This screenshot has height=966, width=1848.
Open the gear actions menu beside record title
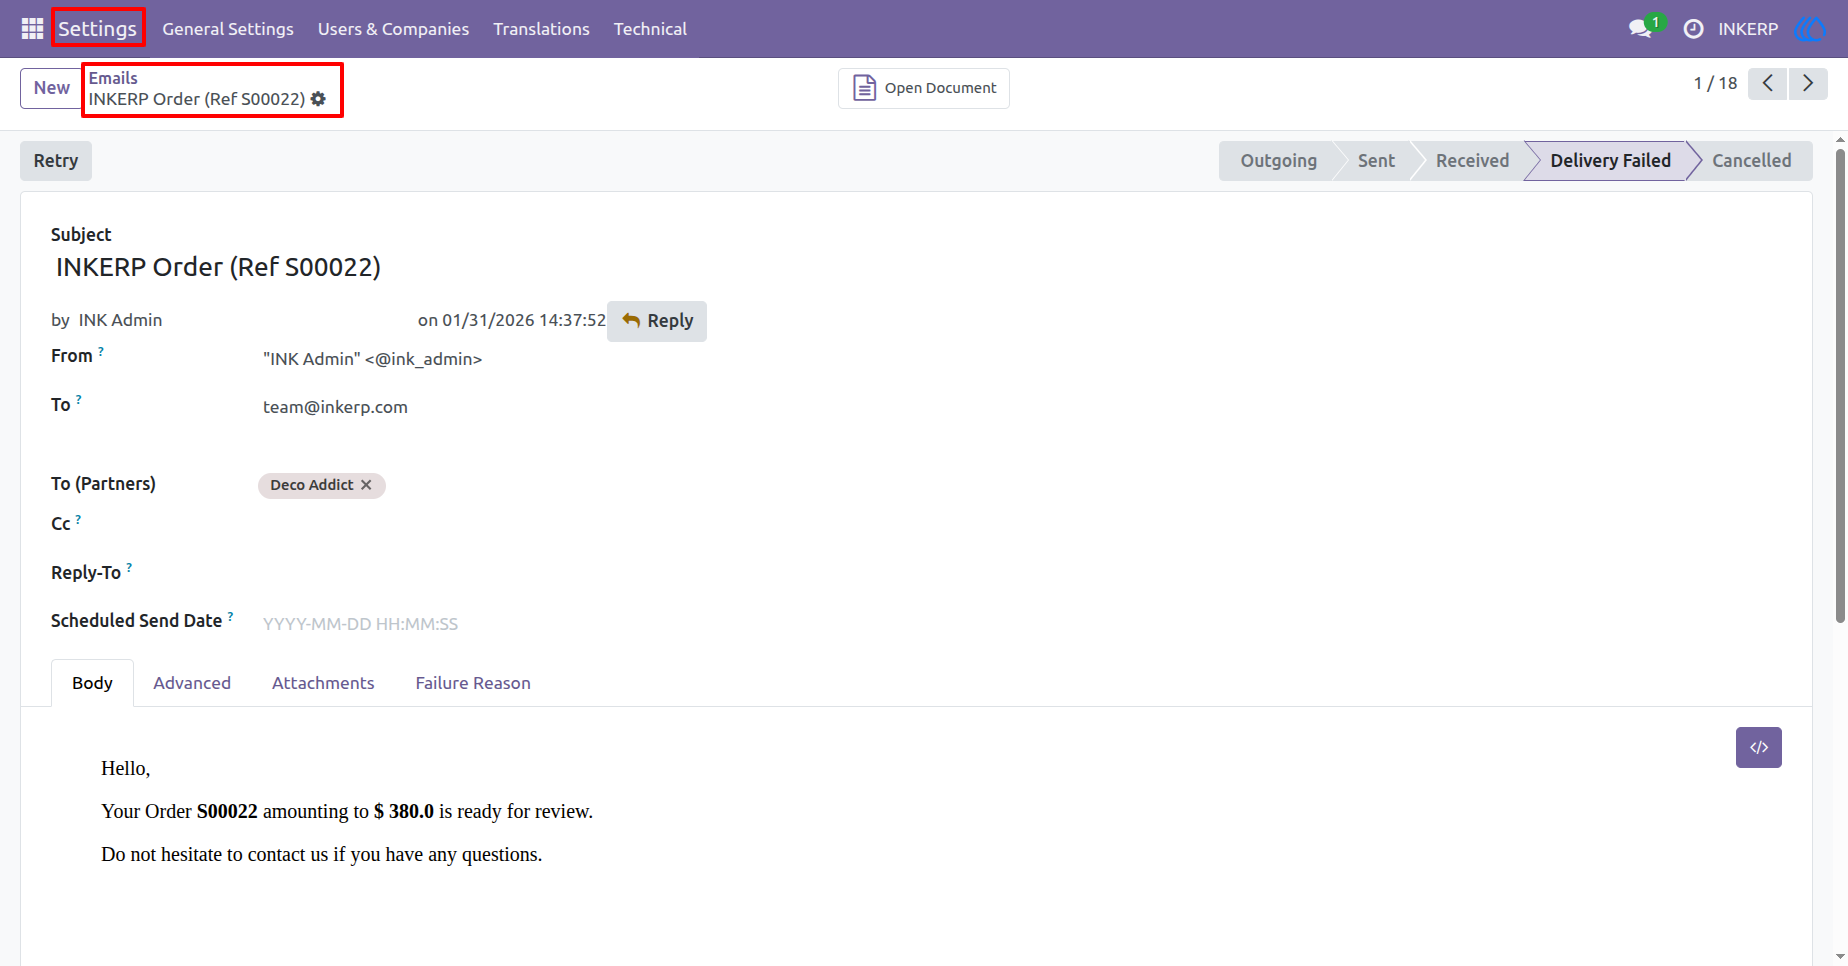[x=318, y=99]
